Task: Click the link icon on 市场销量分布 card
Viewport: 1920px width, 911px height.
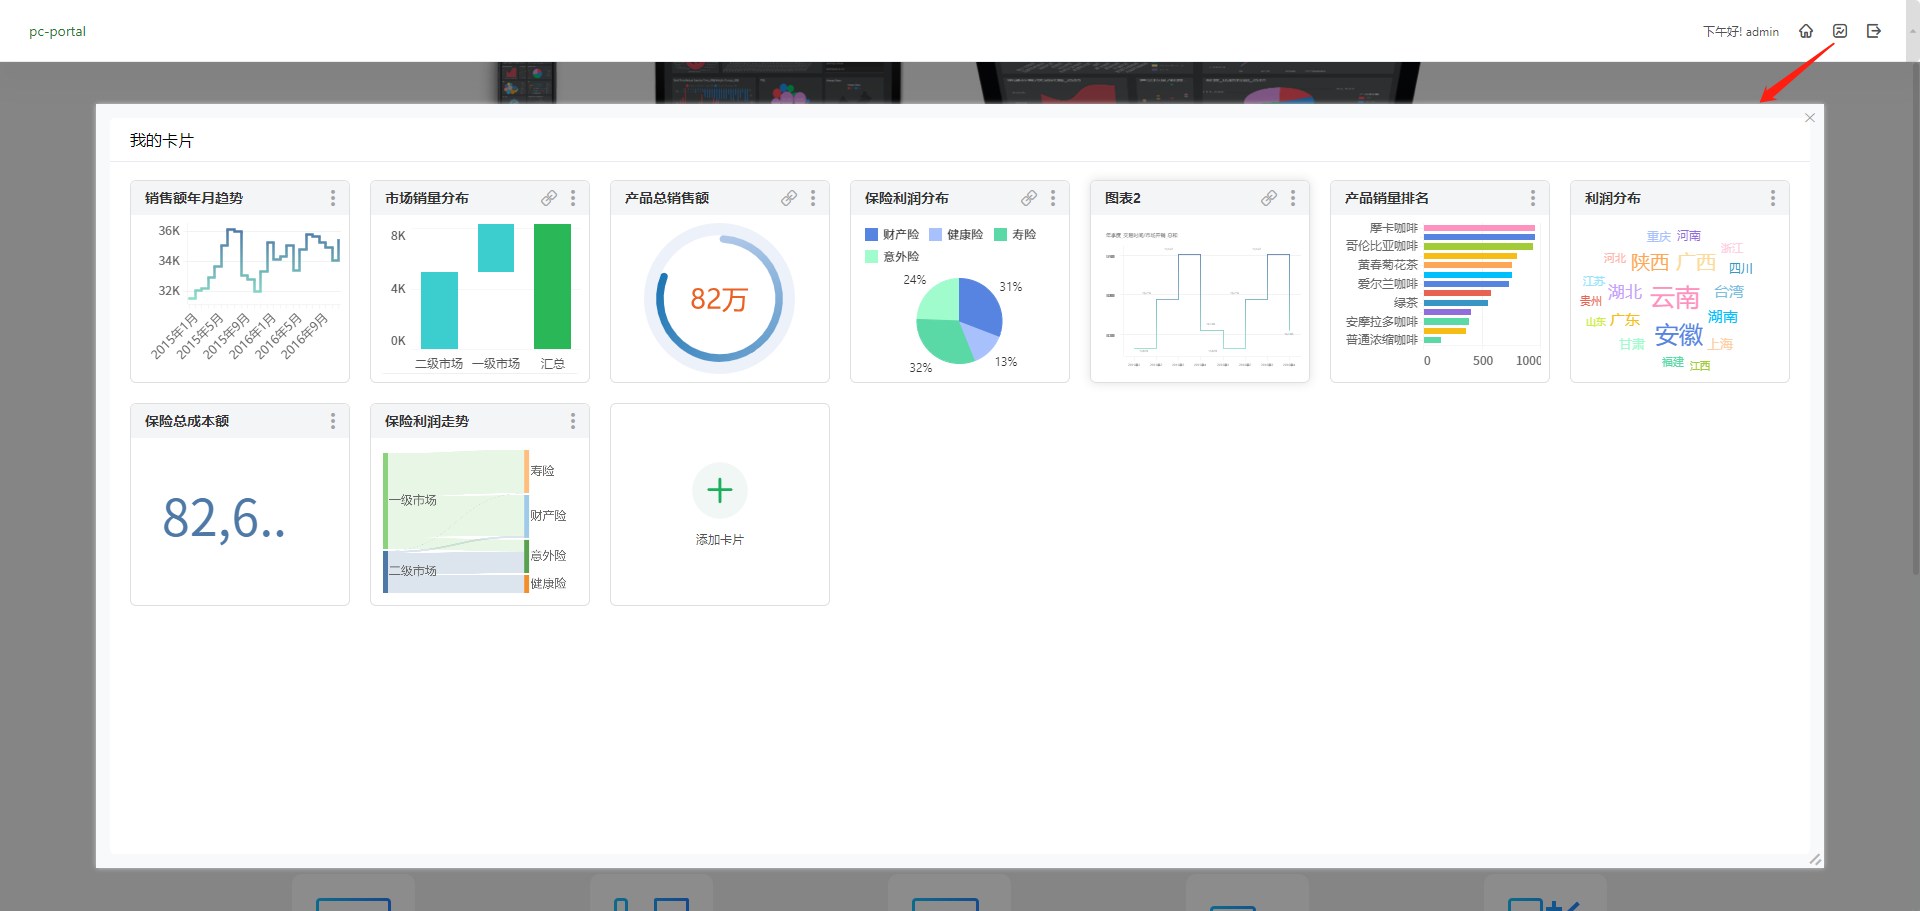Action: (x=549, y=198)
